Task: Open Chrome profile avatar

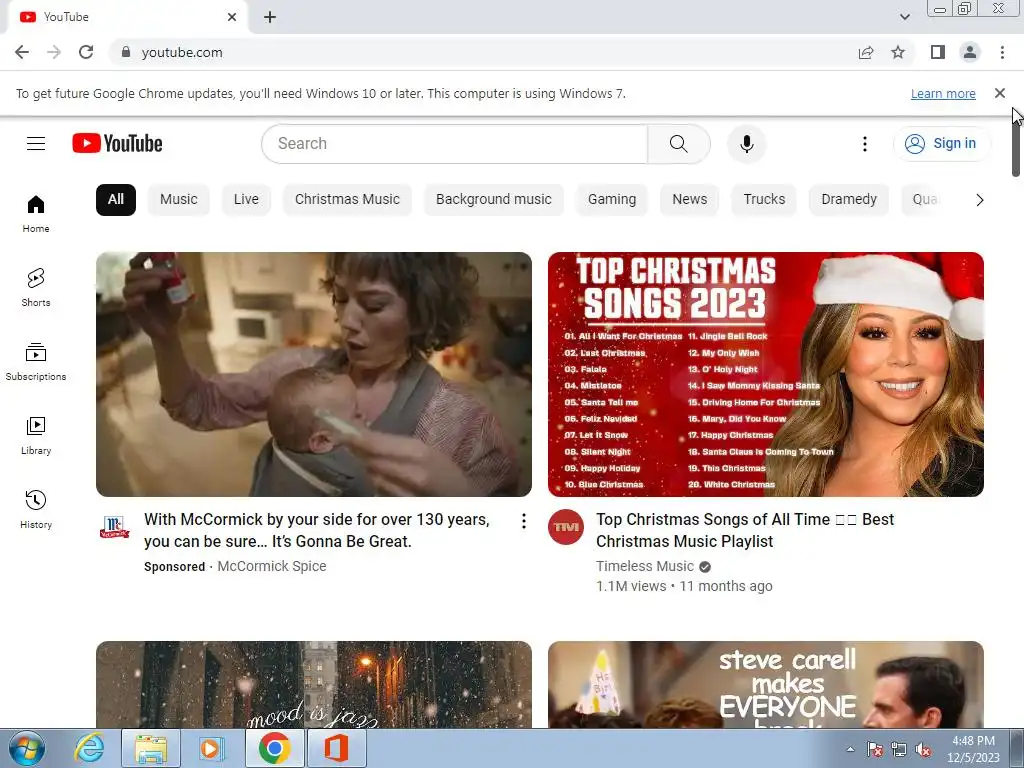Action: pos(970,52)
